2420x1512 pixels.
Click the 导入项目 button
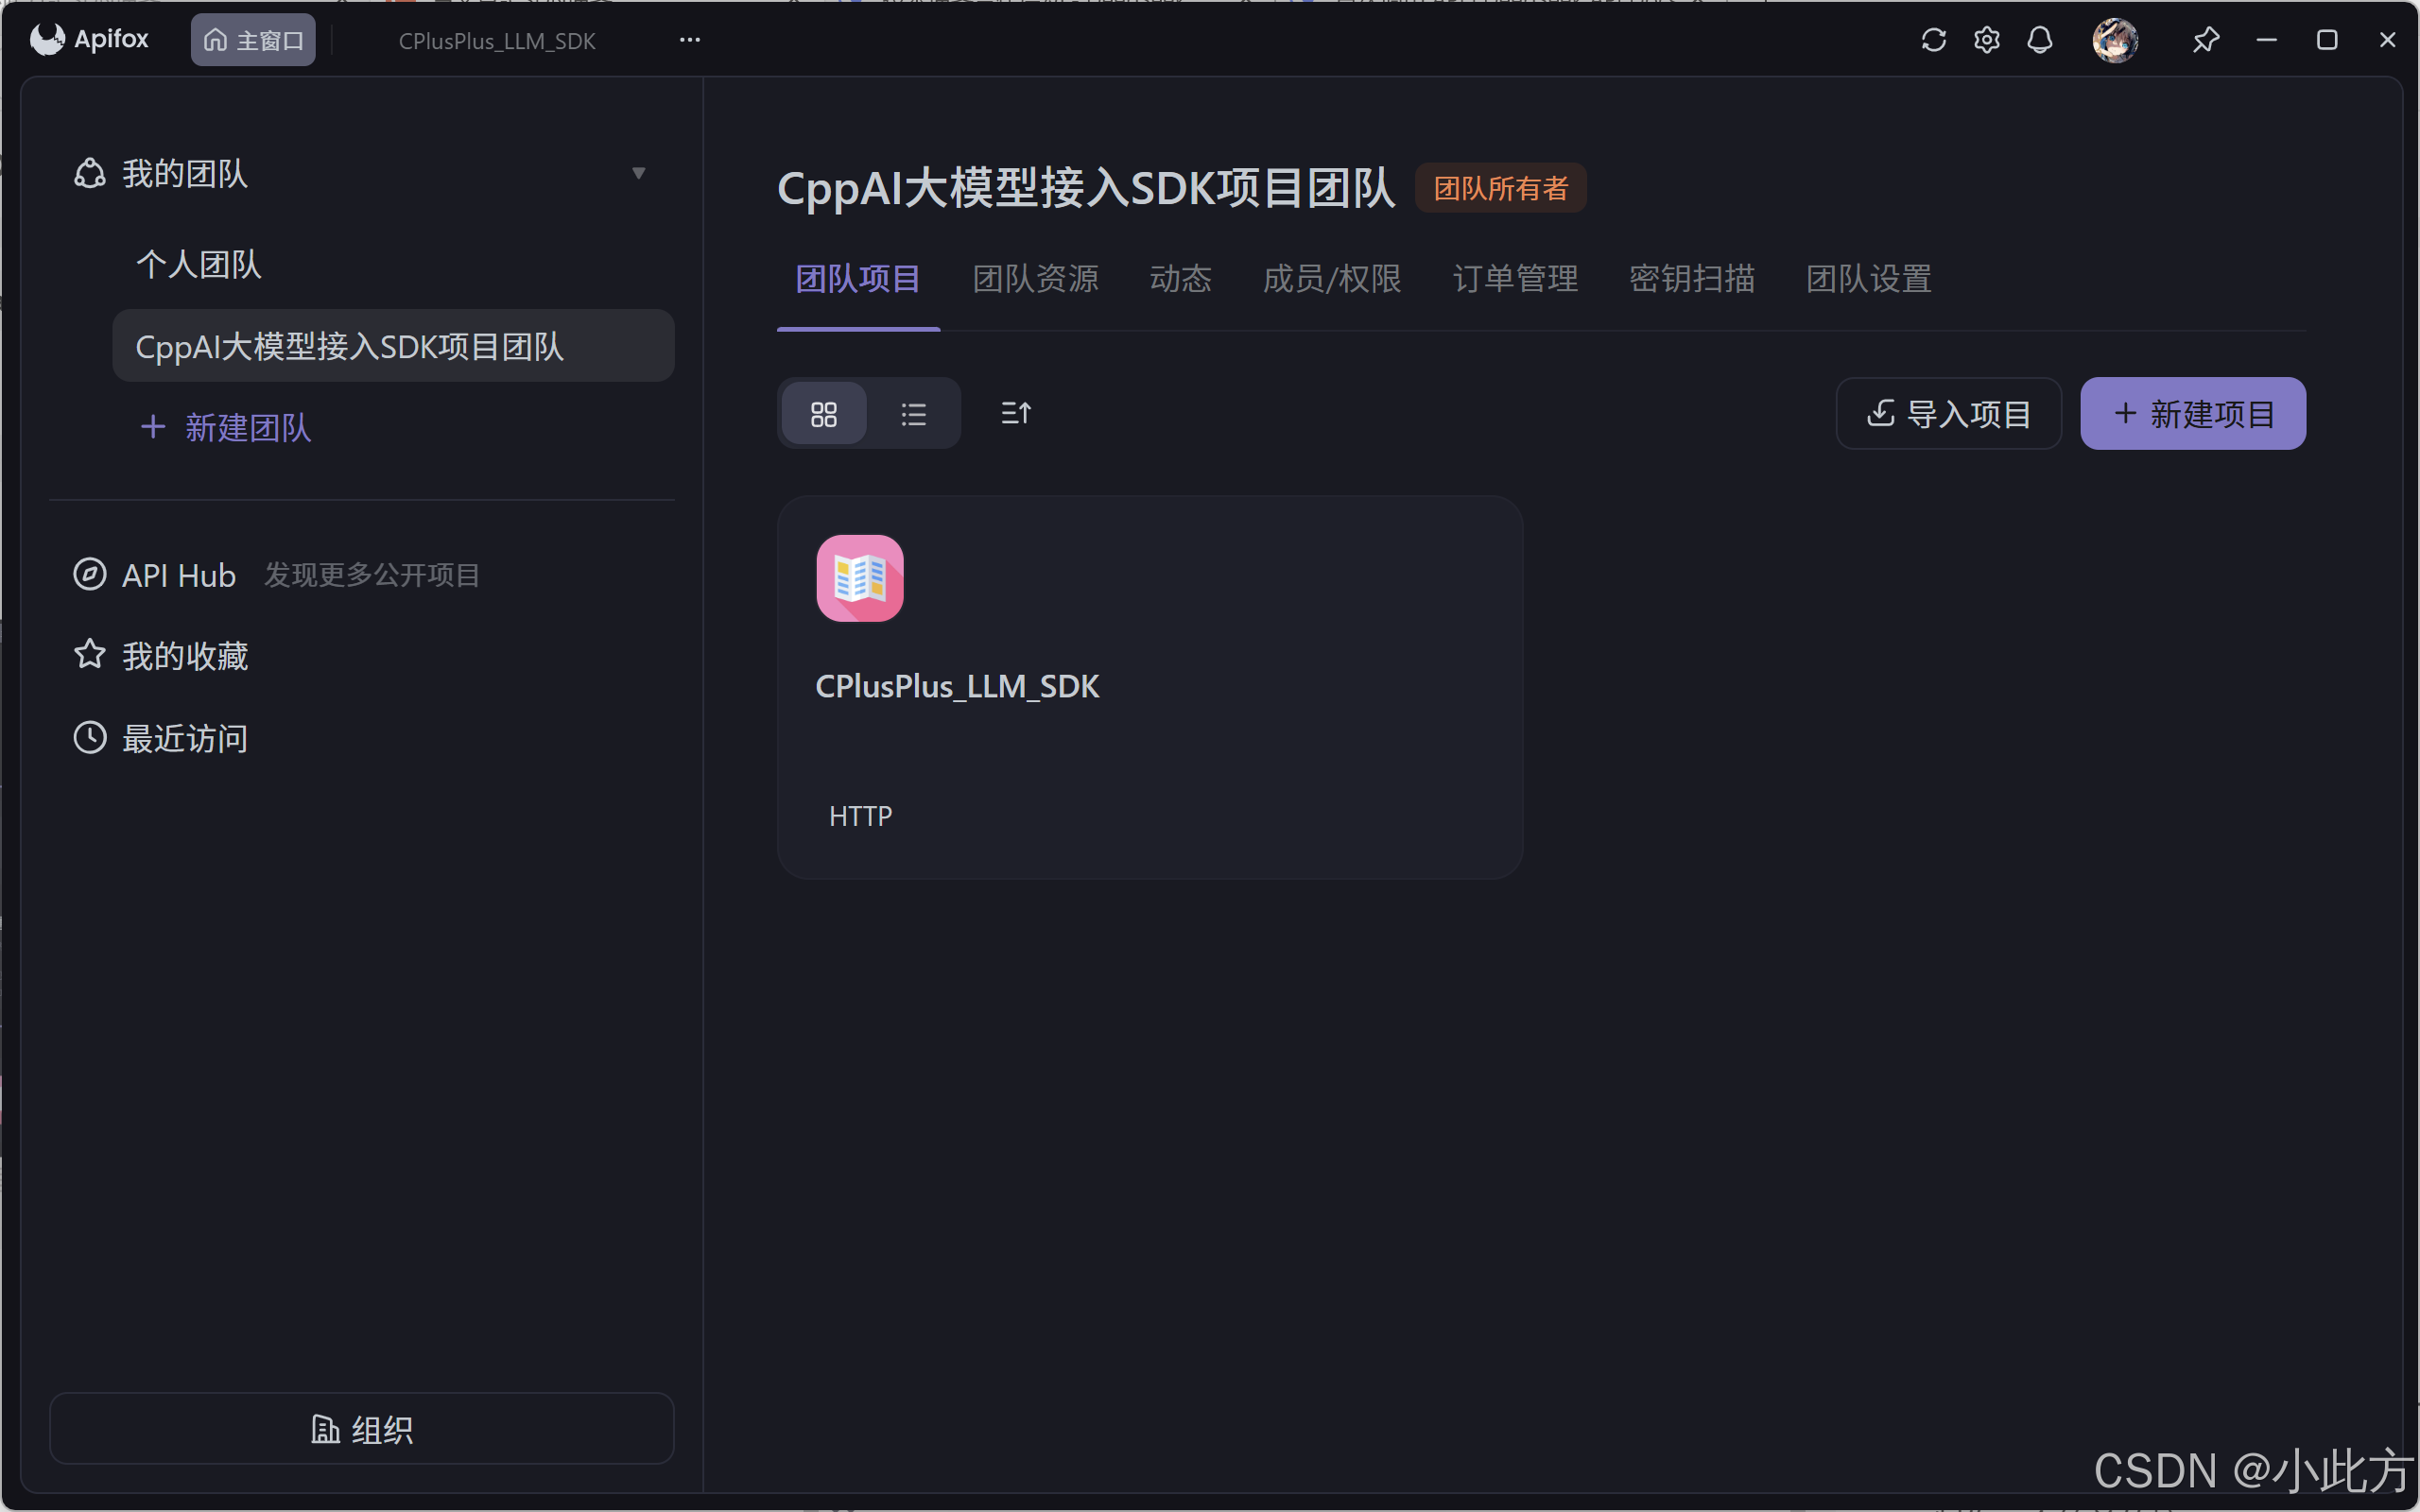click(x=1948, y=414)
